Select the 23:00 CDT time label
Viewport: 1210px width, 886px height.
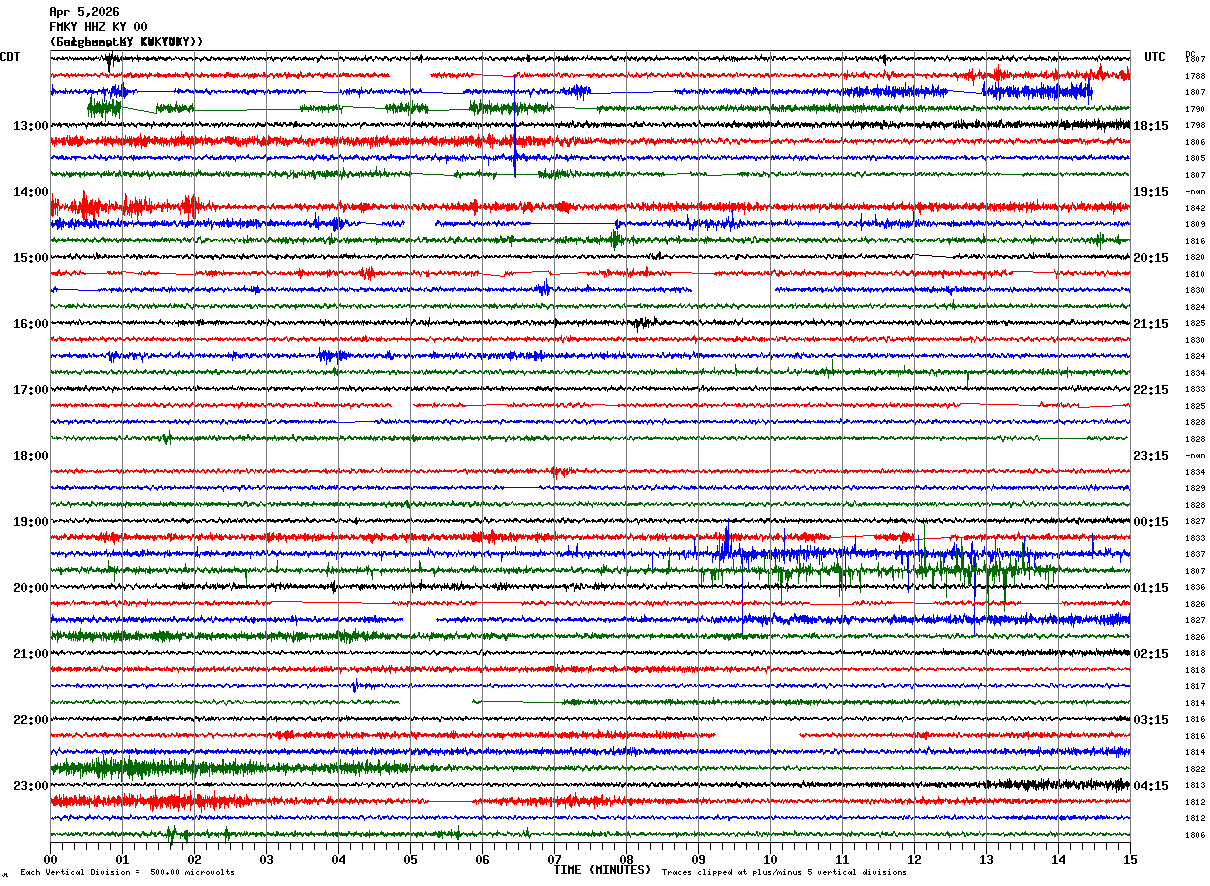[31, 785]
